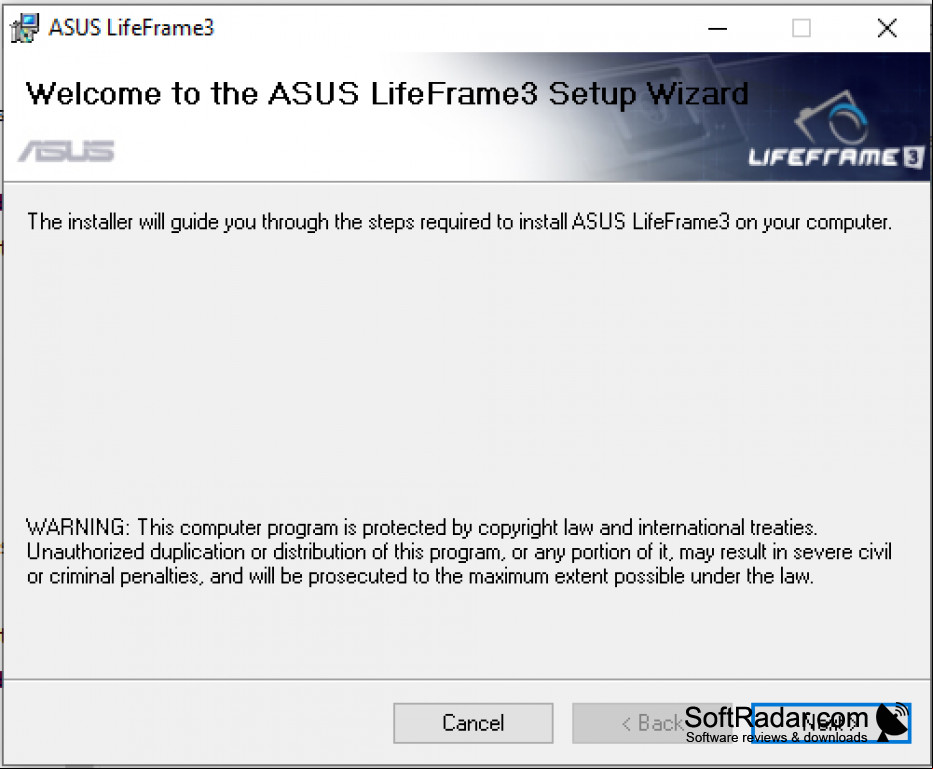The height and width of the screenshot is (769, 933).
Task: Click the camera frame graphic above the LifeFrame logo
Action: [x=831, y=118]
